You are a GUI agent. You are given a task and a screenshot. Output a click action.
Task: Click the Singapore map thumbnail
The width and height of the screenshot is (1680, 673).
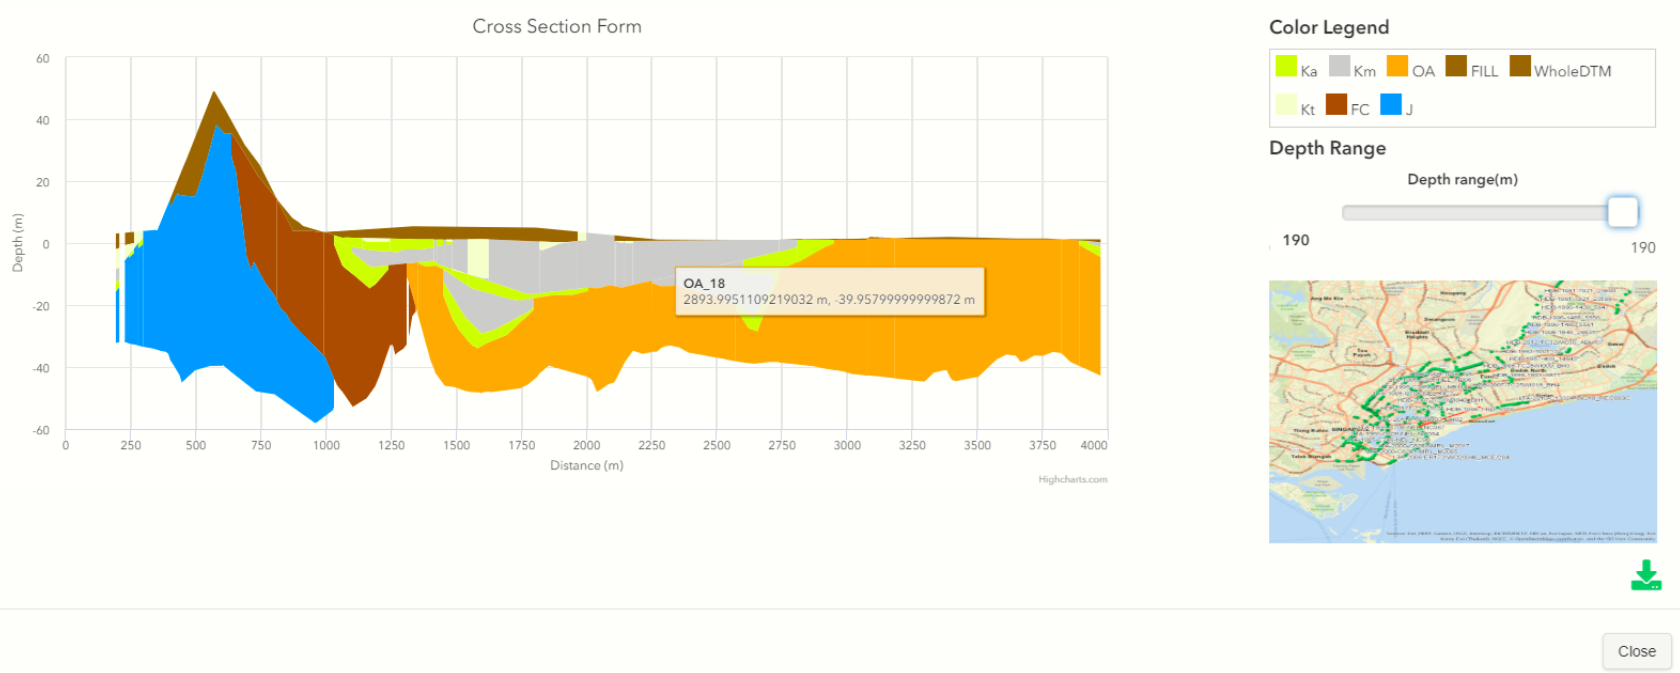(1463, 411)
